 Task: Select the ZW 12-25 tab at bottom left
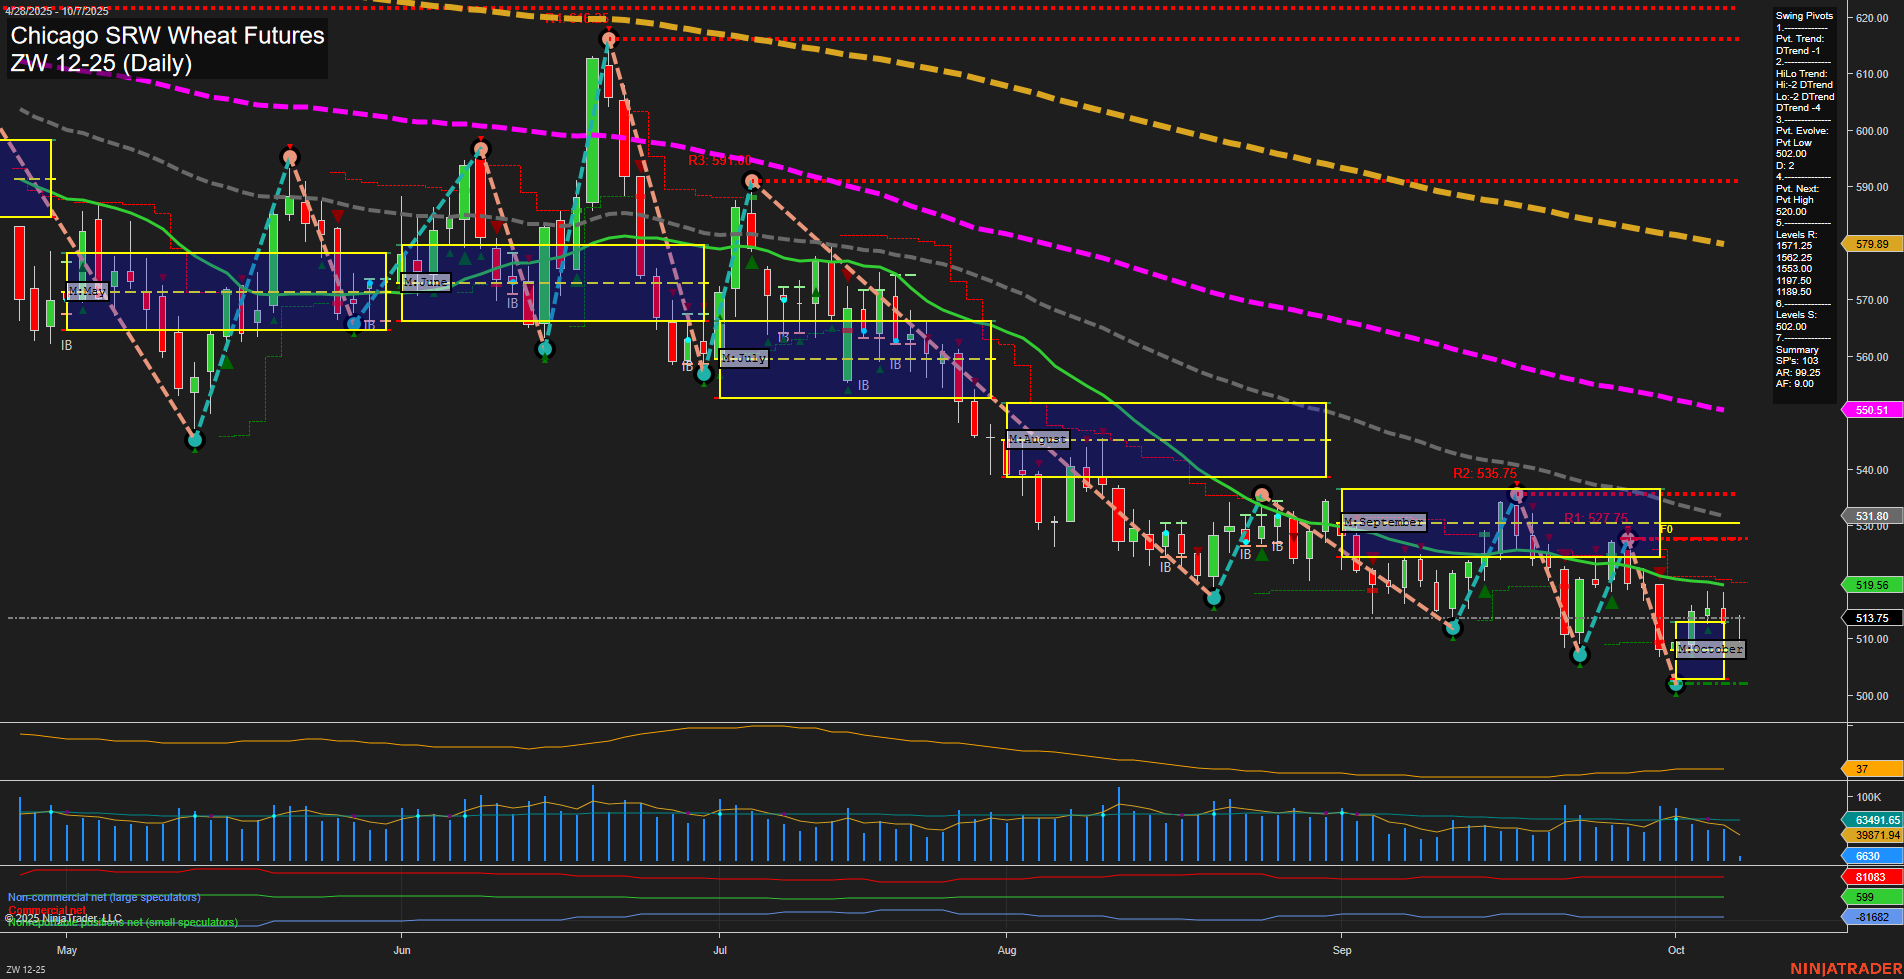[24, 968]
